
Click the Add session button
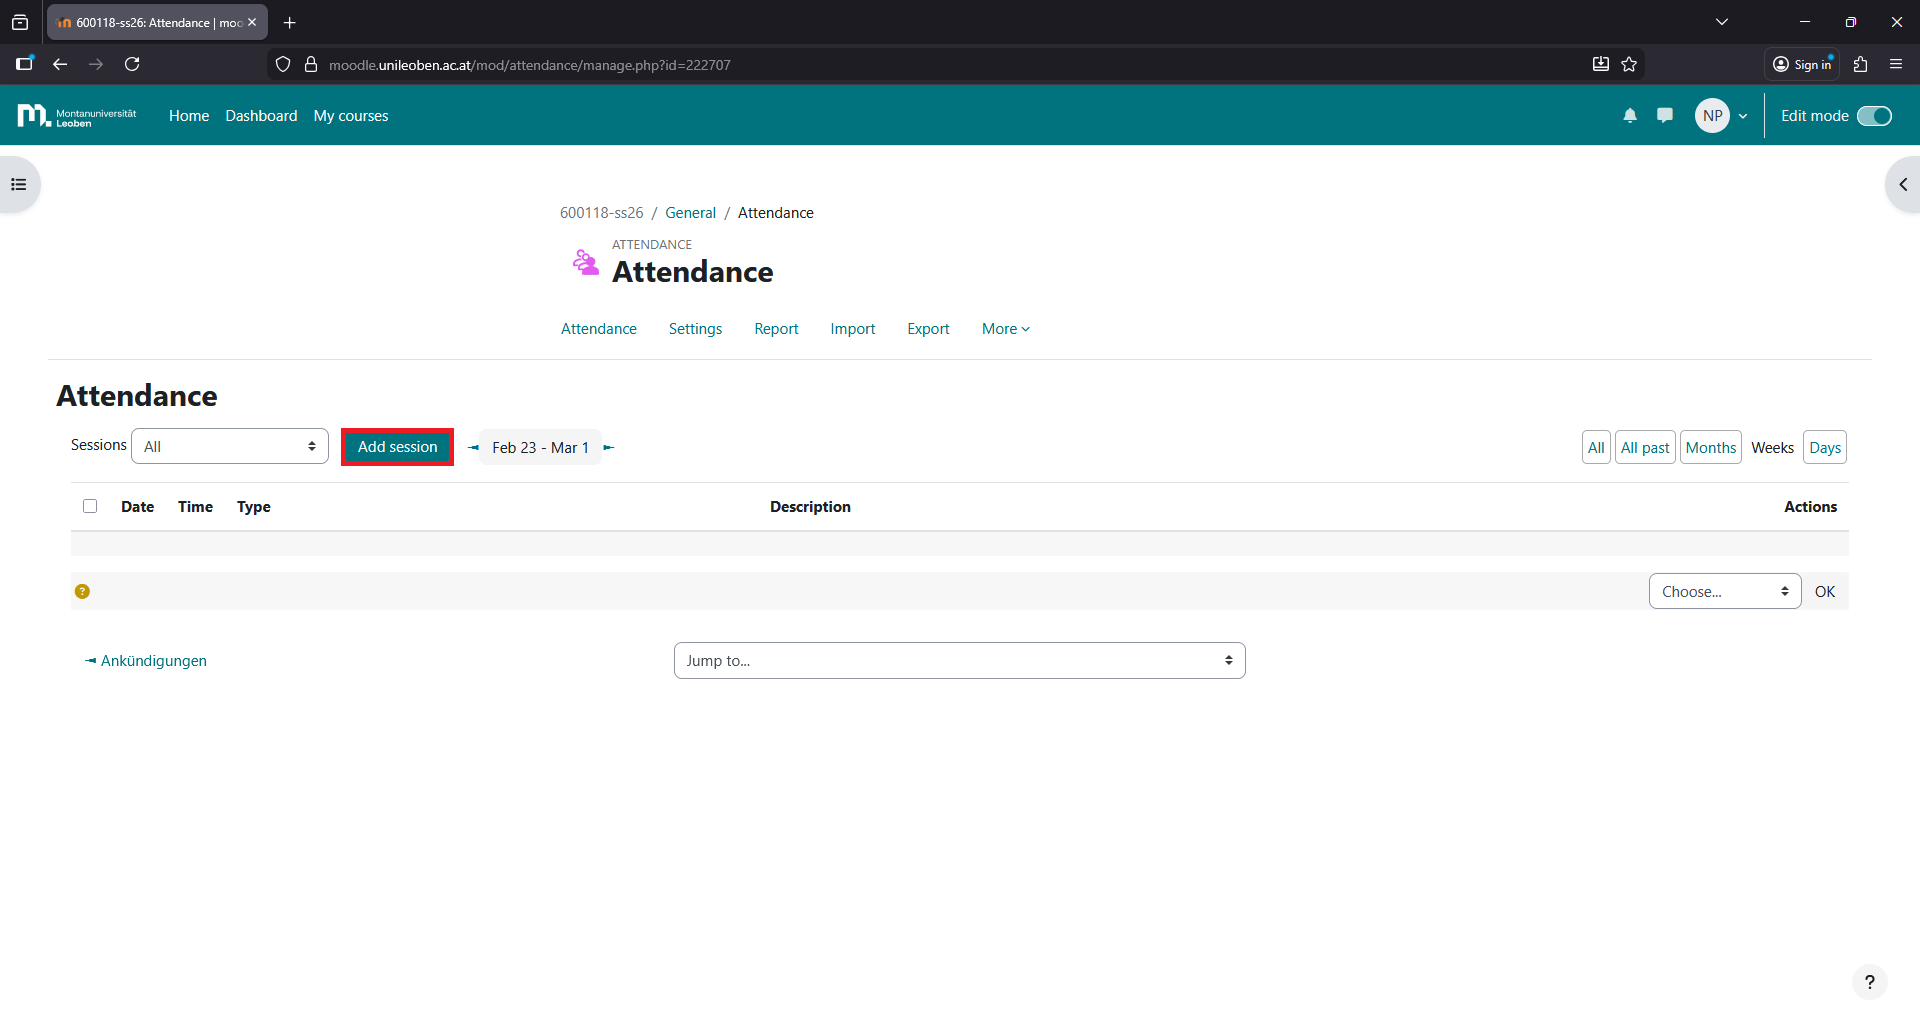click(x=397, y=447)
